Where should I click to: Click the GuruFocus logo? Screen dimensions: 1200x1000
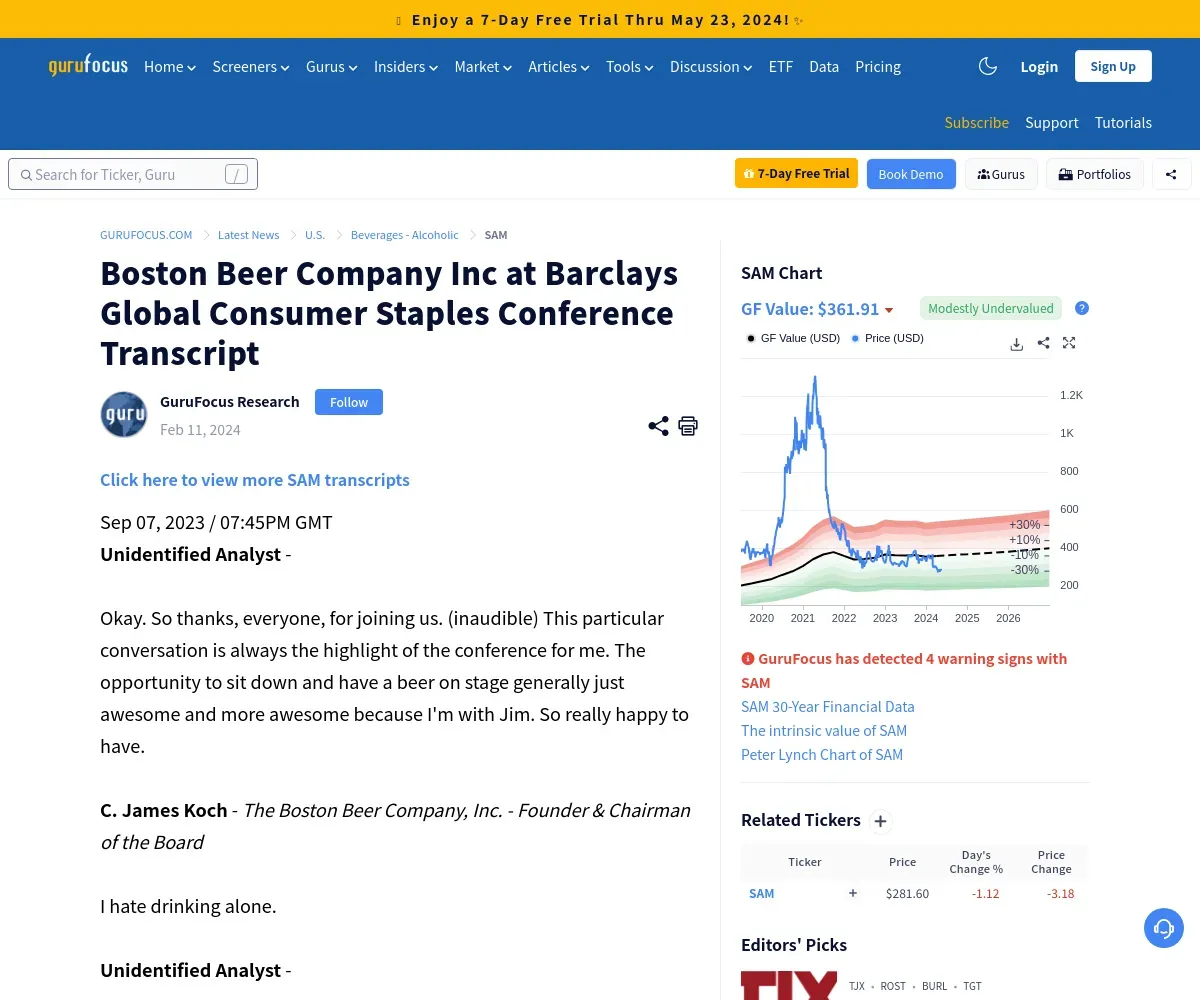pos(88,66)
